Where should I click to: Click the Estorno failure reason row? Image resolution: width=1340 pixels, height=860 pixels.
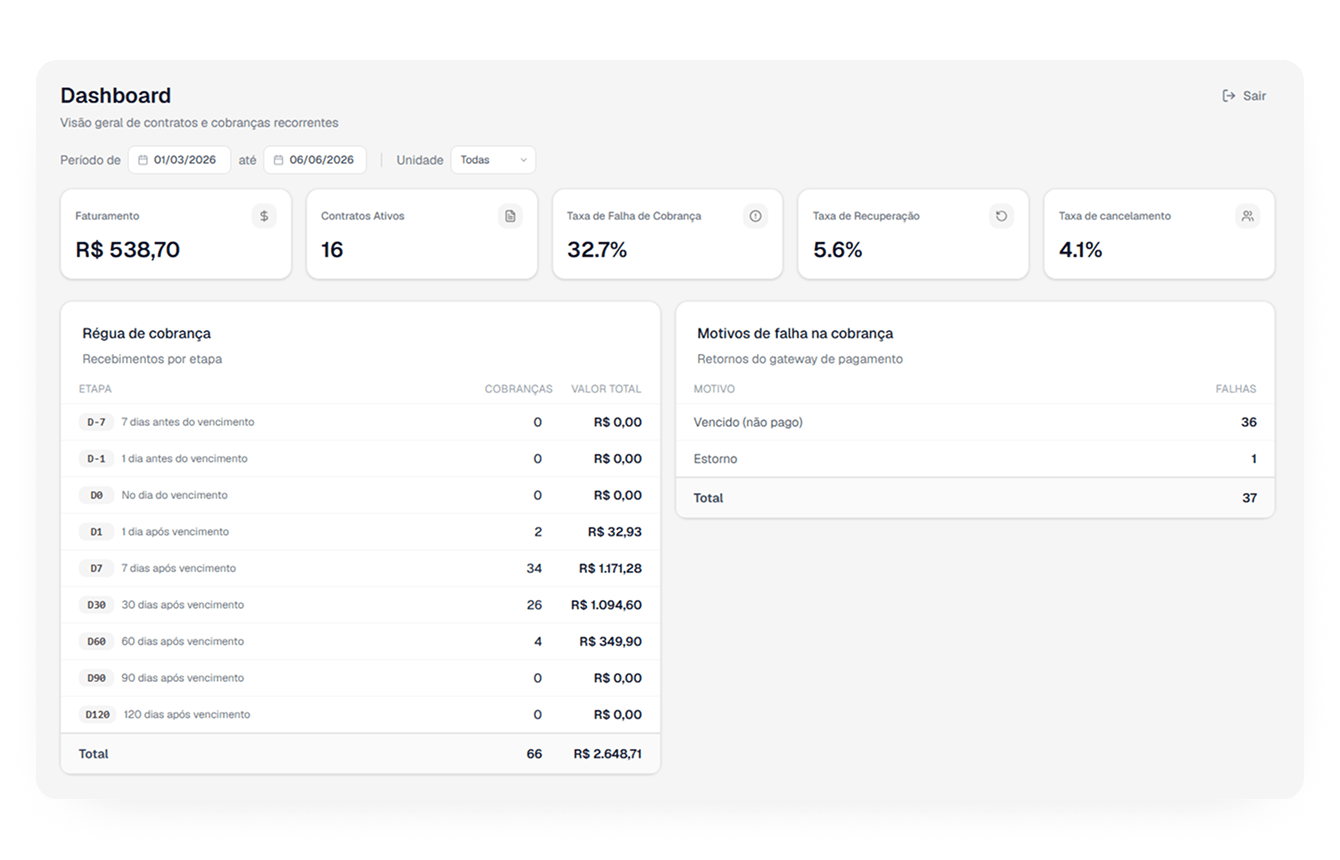[975, 459]
